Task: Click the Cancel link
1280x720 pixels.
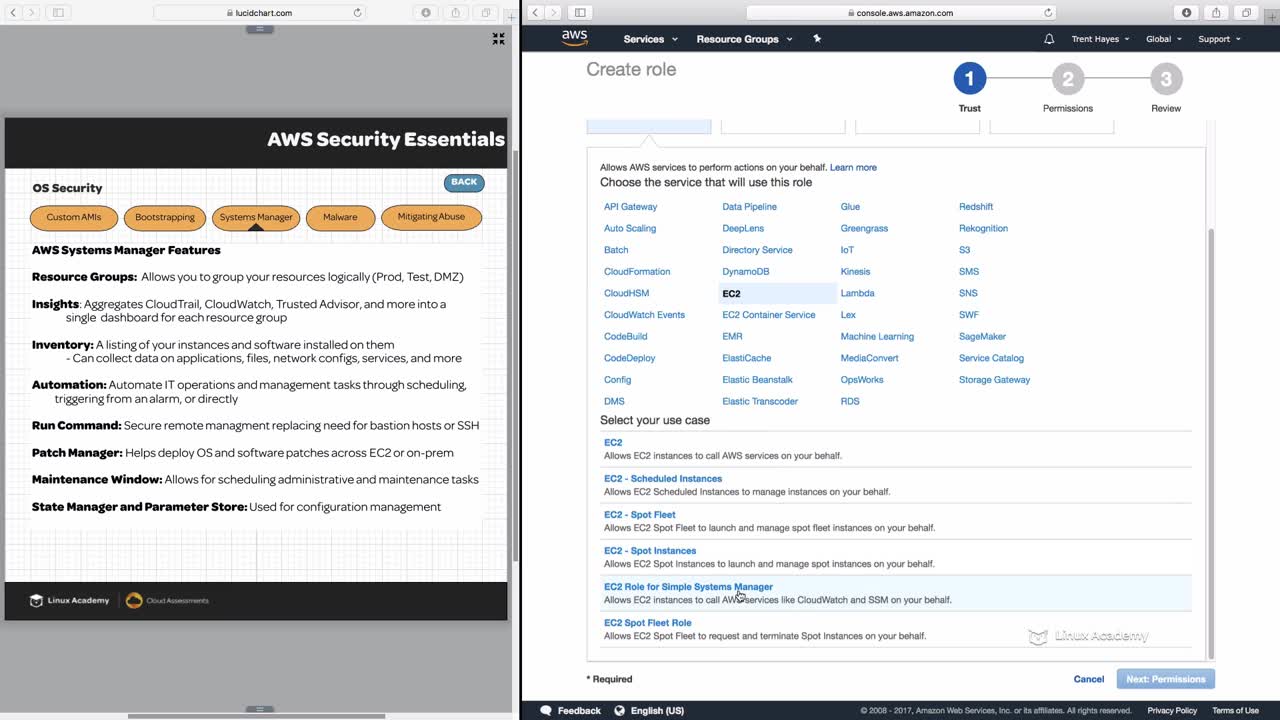Action: coord(1088,679)
